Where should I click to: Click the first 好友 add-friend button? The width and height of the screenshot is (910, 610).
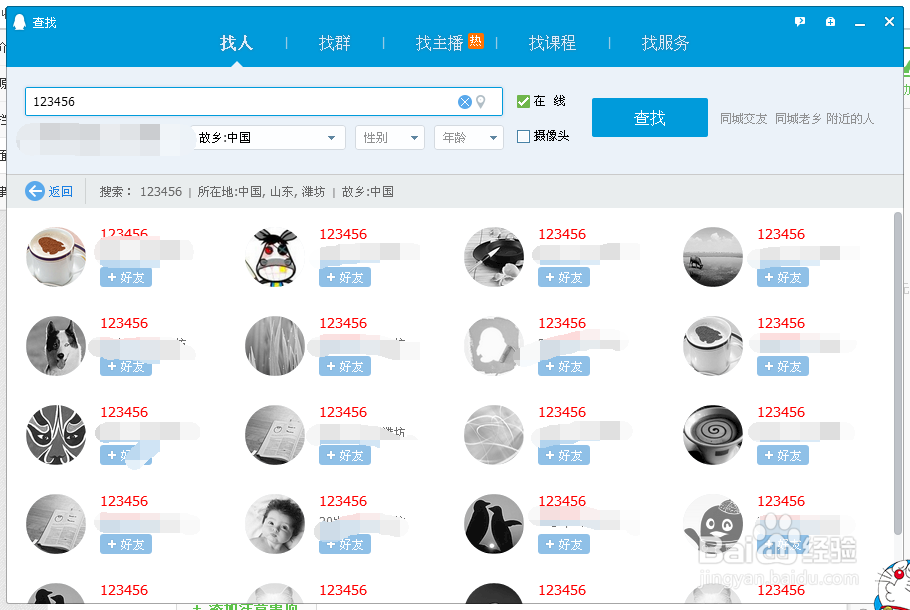tap(125, 277)
